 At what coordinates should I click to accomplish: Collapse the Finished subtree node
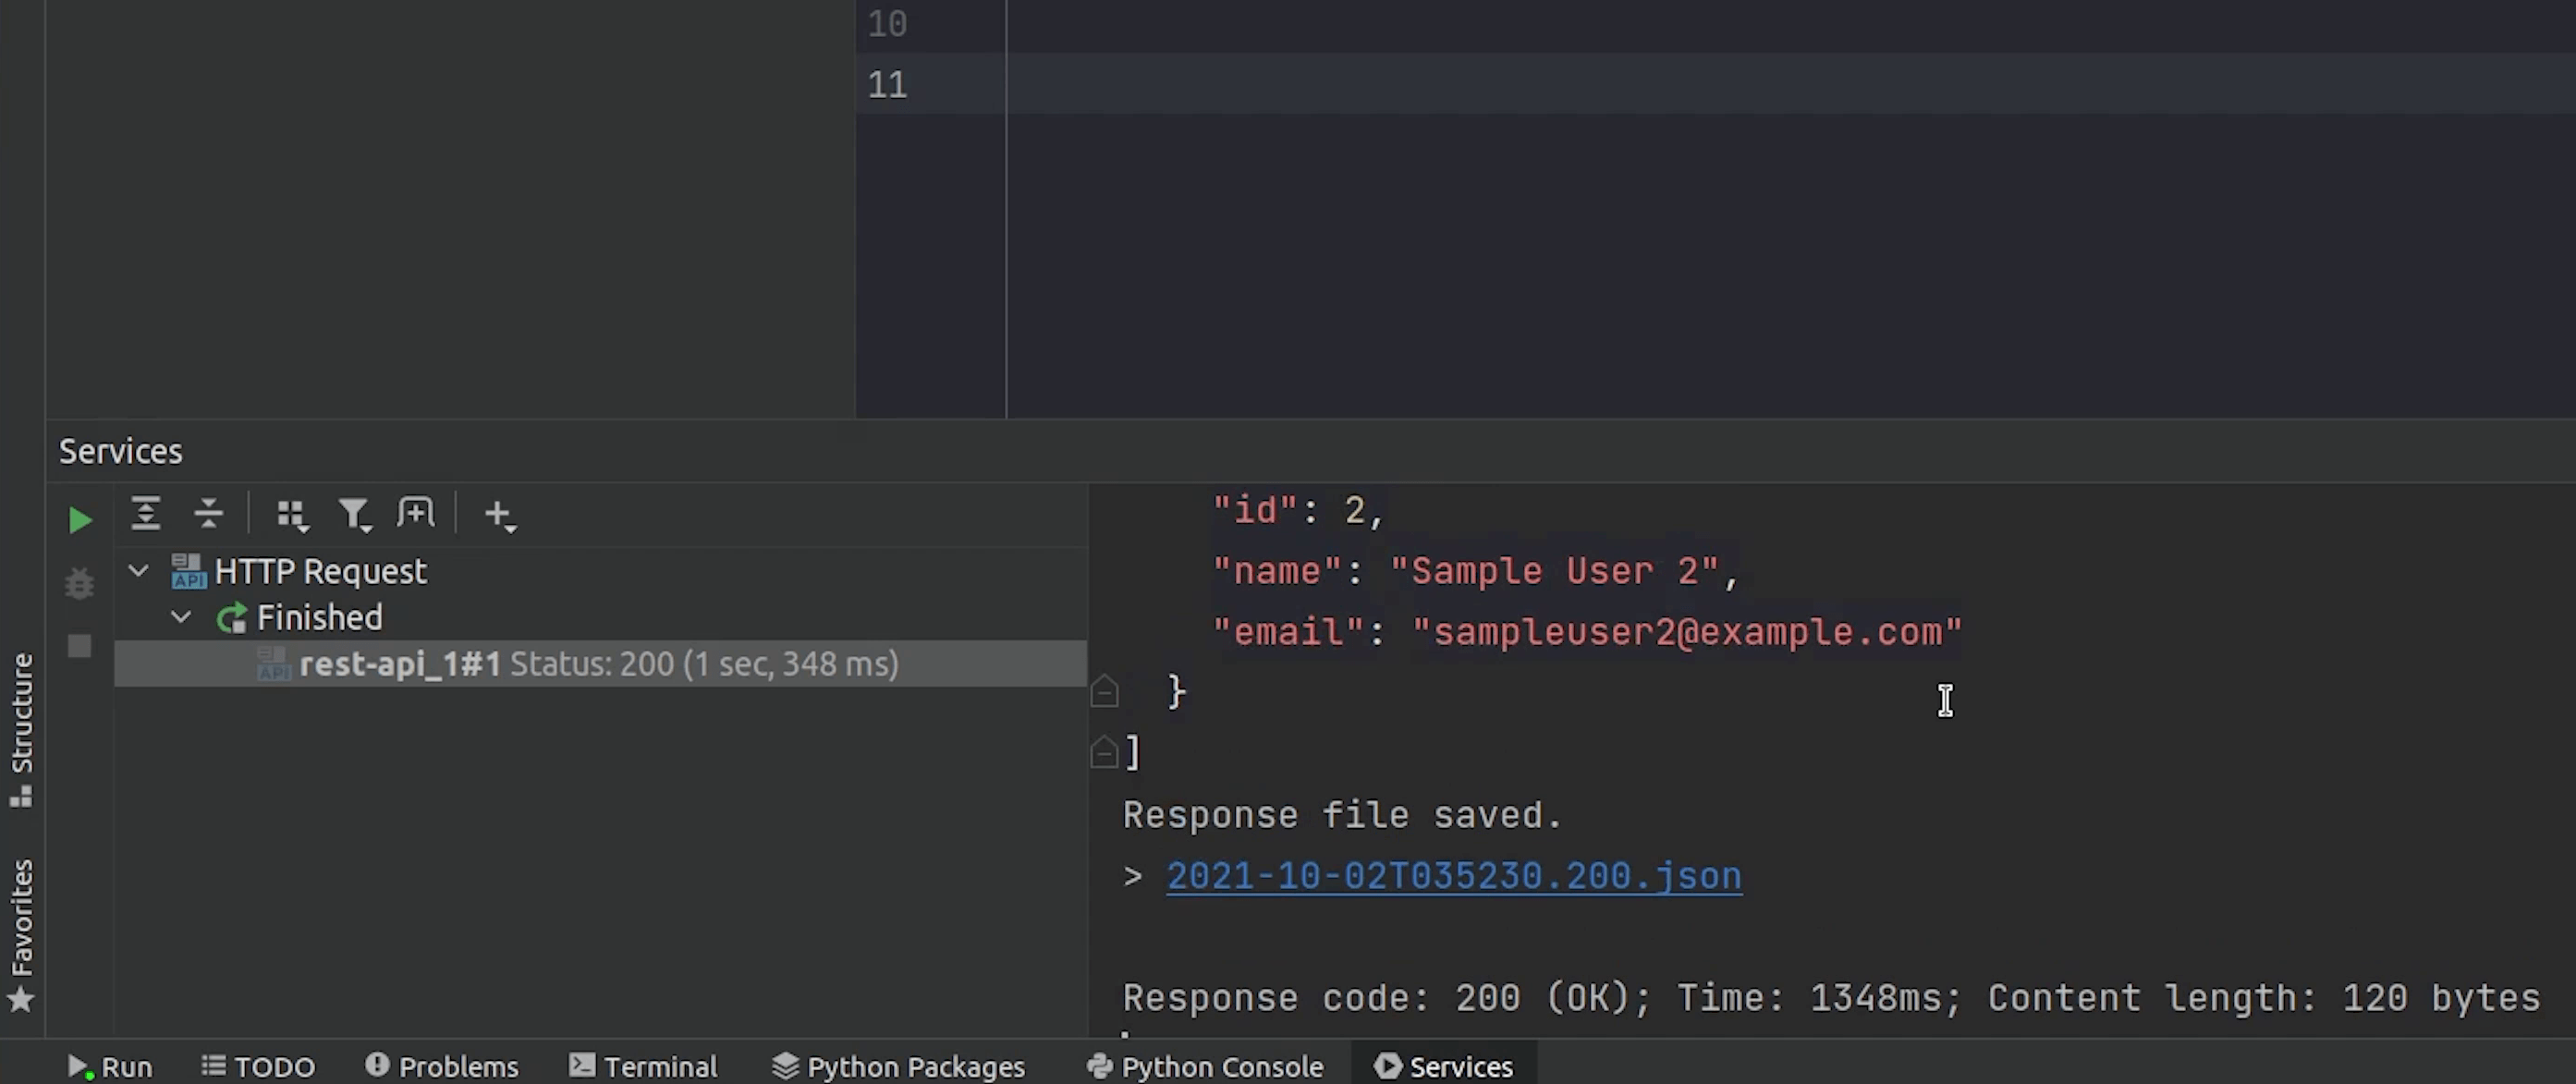[x=181, y=615]
